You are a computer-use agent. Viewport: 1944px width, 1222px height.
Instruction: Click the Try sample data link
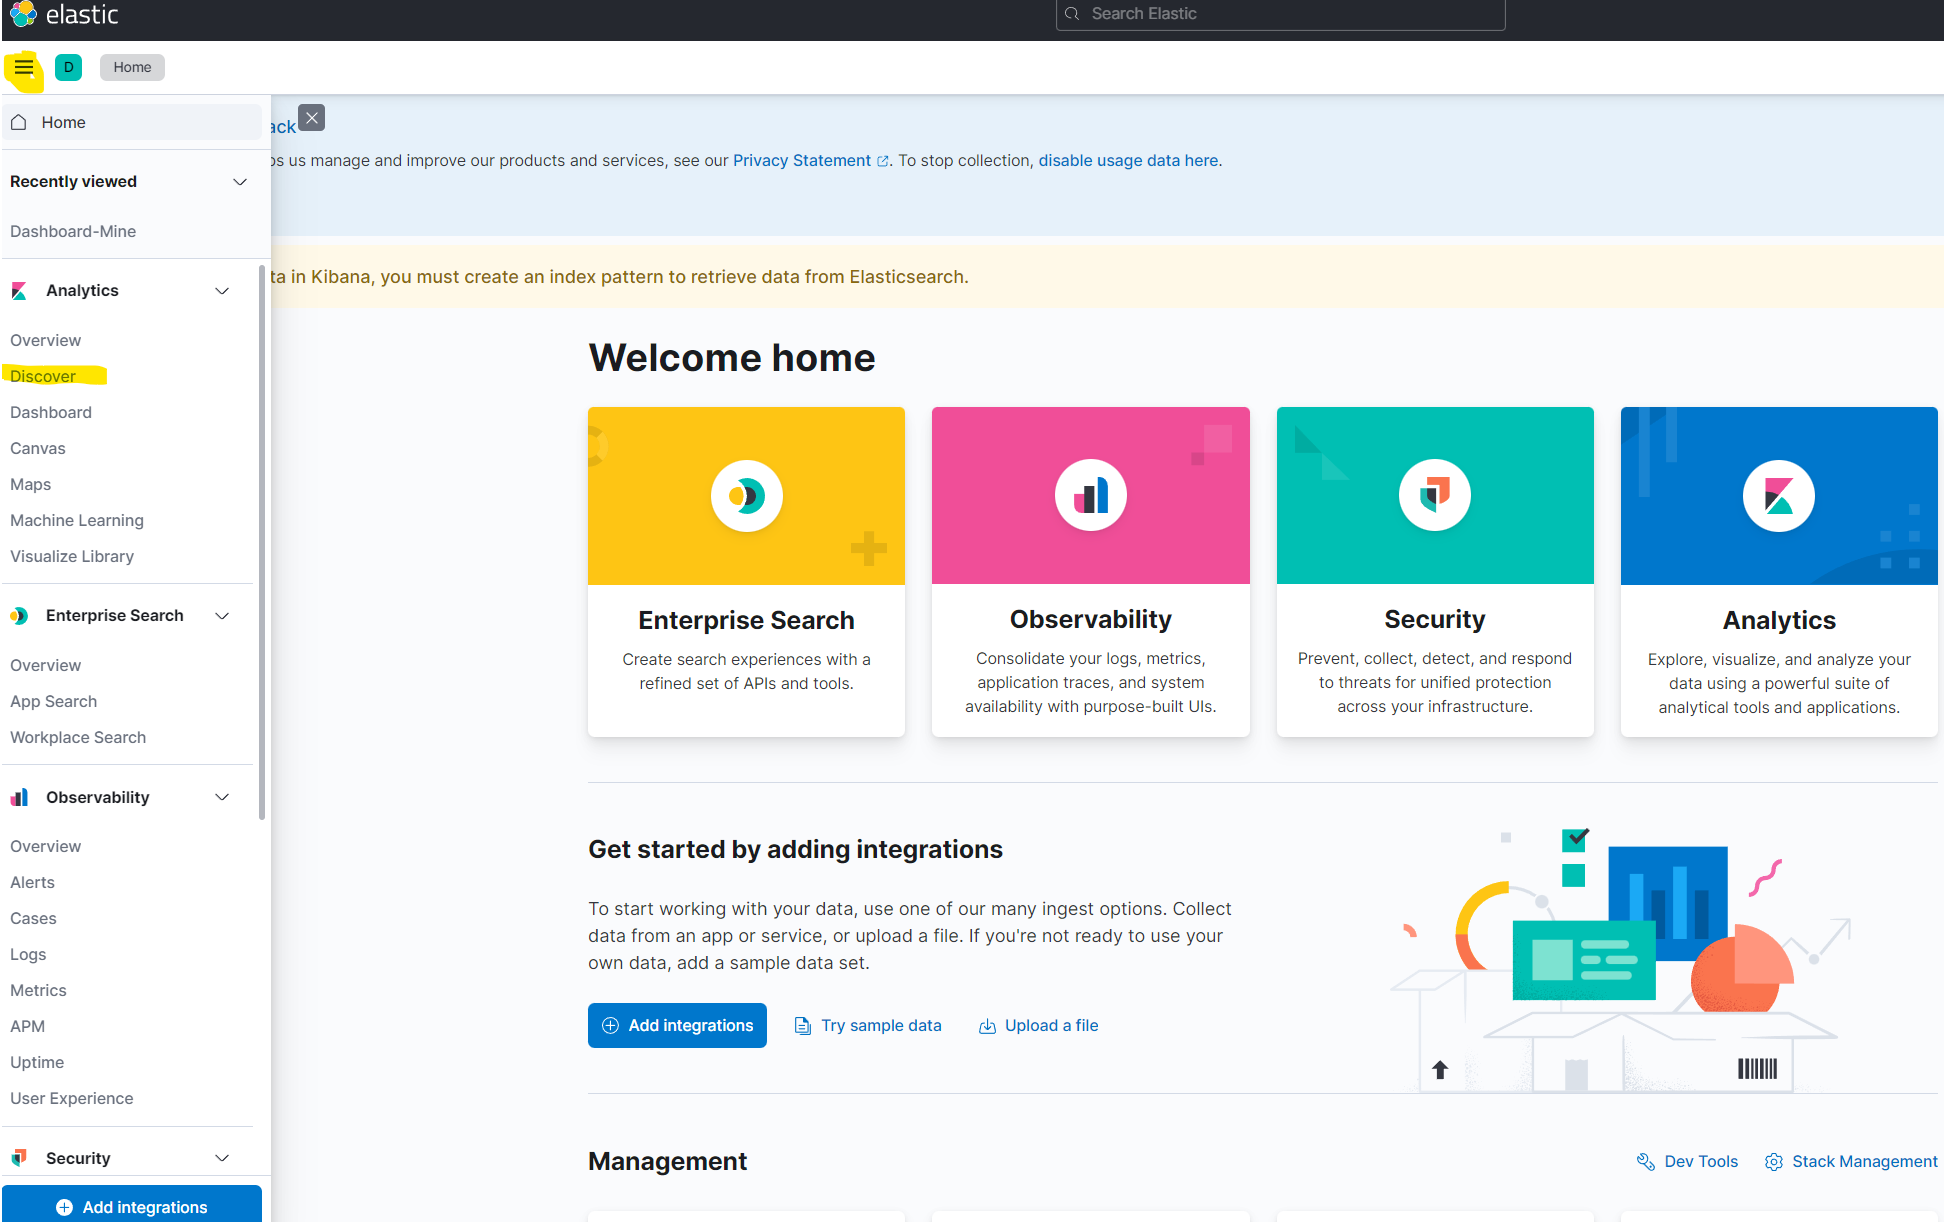(x=868, y=1025)
